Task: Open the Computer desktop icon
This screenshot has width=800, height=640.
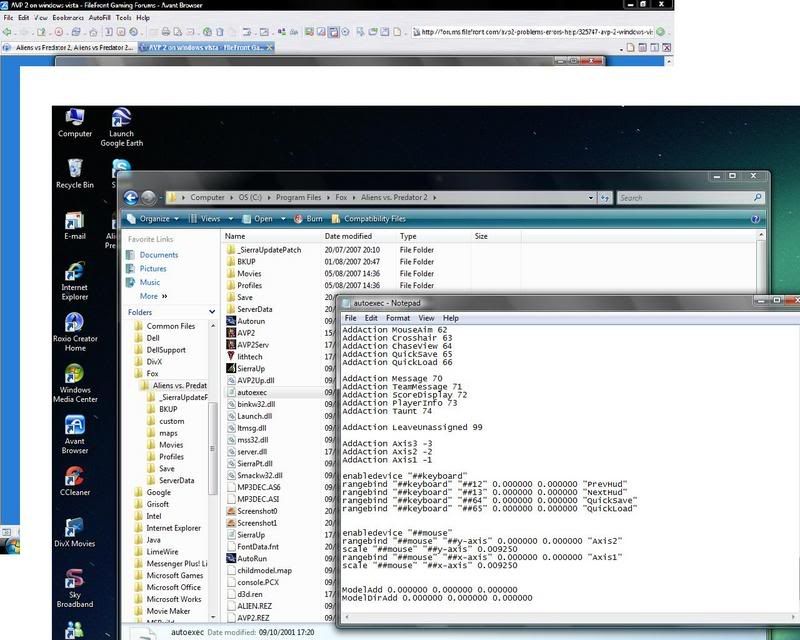Action: point(74,123)
